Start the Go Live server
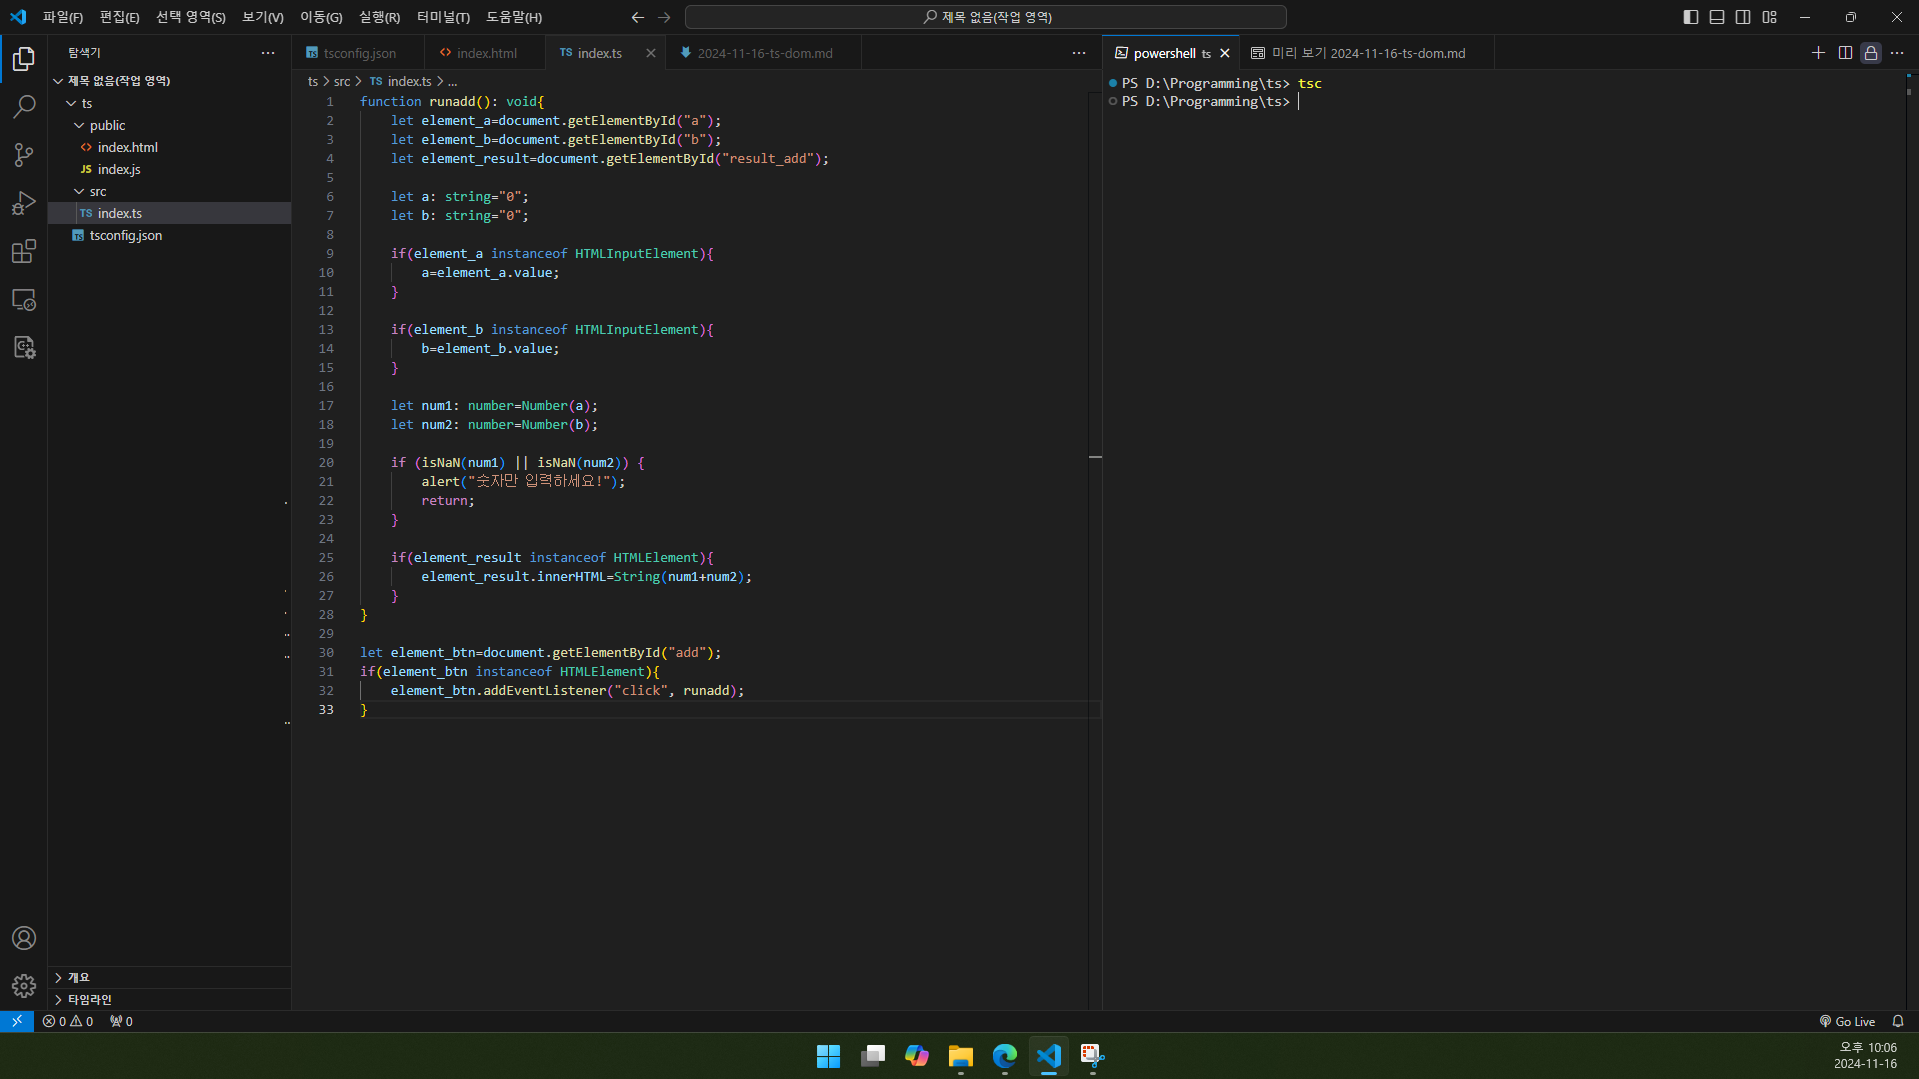The height and width of the screenshot is (1079, 1919). (x=1847, y=1021)
